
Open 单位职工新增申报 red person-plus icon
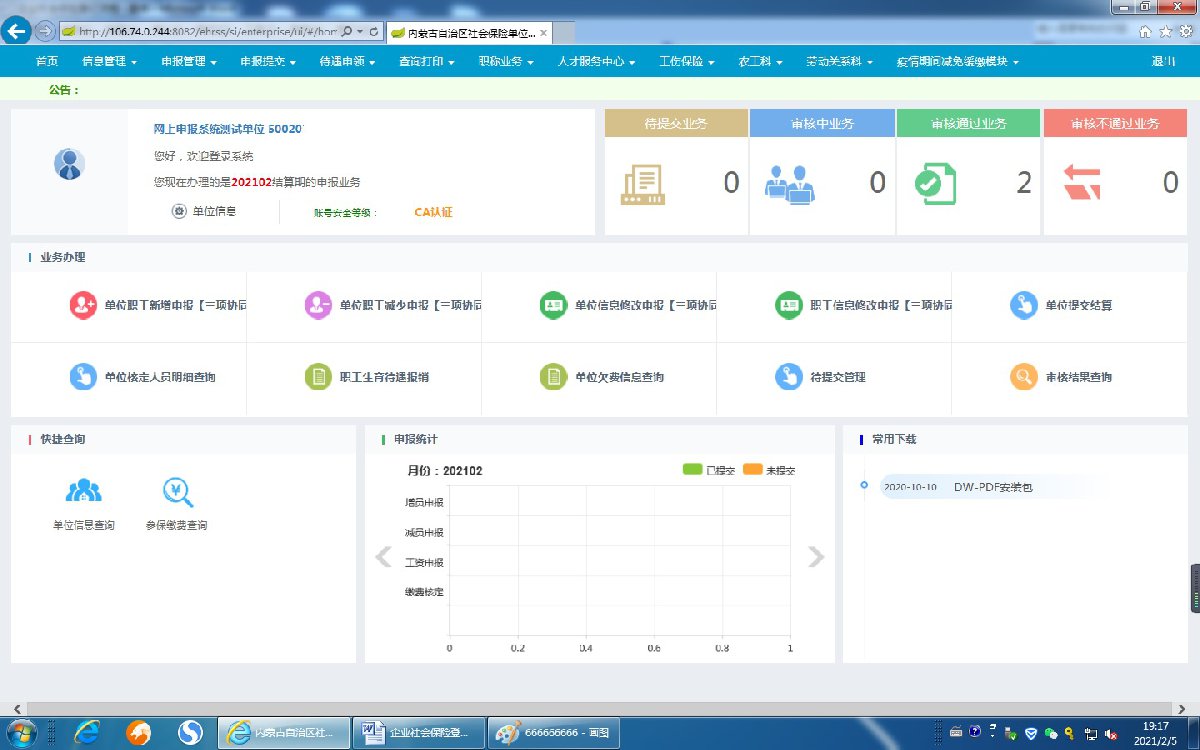tap(83, 305)
